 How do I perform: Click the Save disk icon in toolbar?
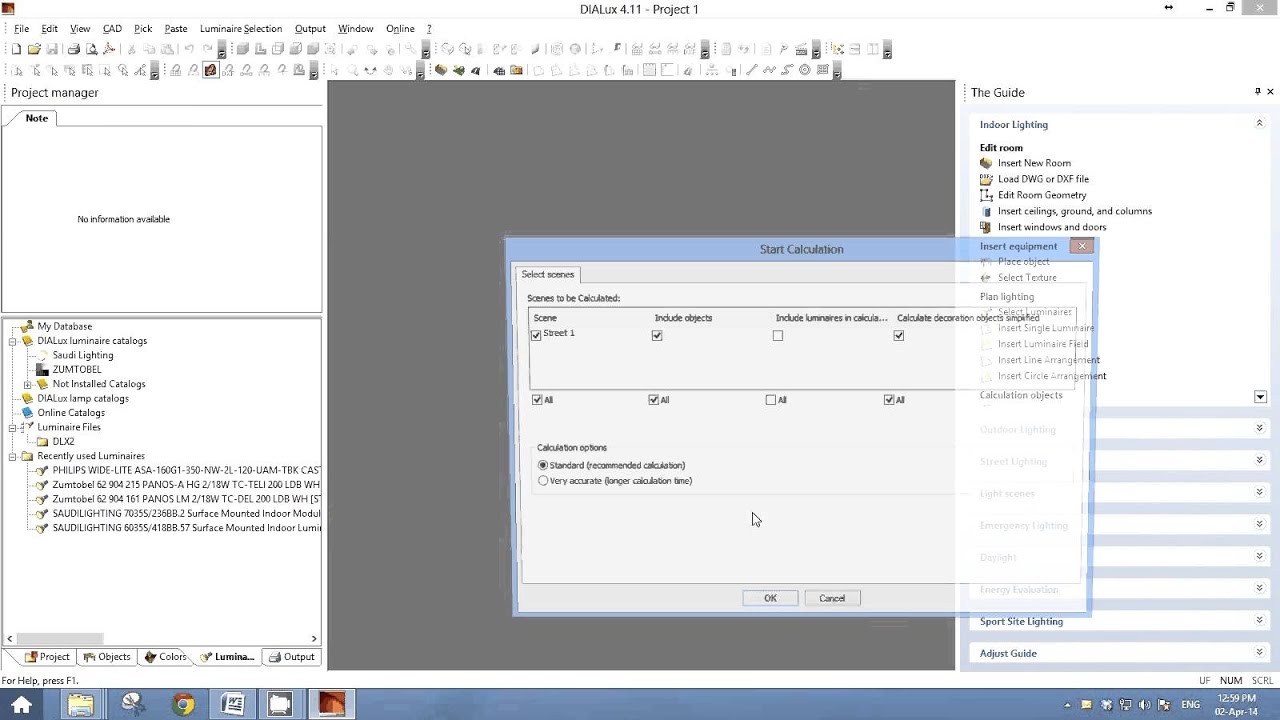click(51, 49)
